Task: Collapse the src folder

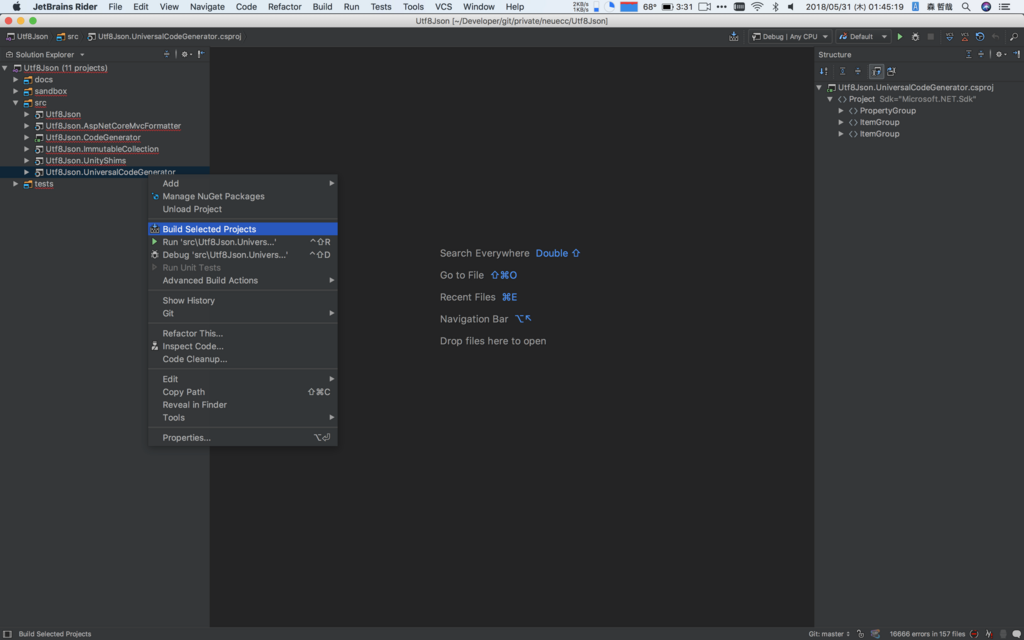Action: click(16, 103)
